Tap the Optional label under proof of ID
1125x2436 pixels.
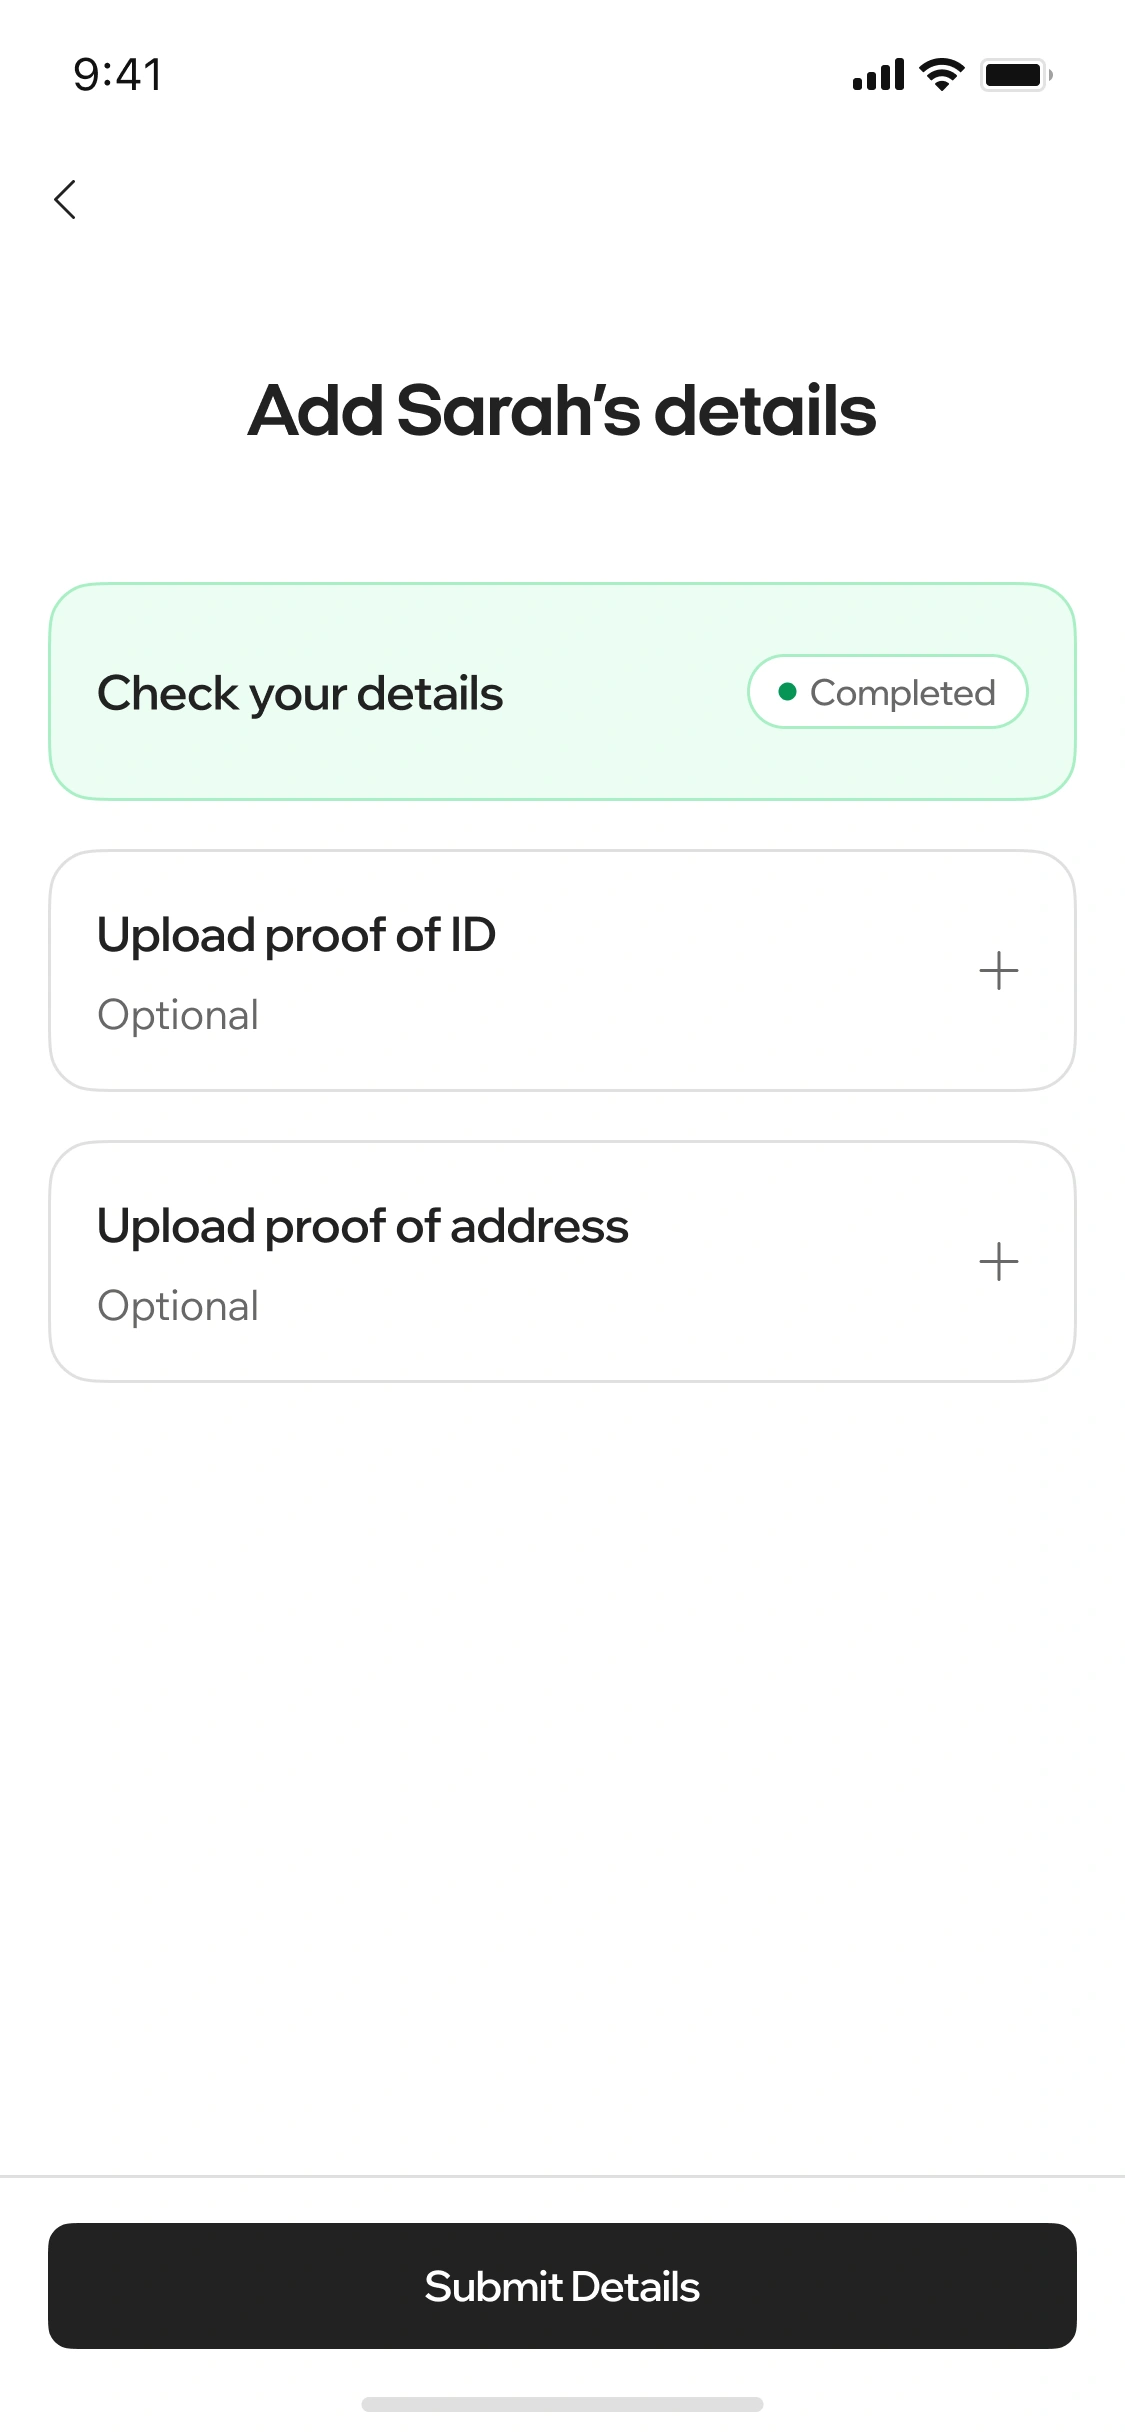178,1014
